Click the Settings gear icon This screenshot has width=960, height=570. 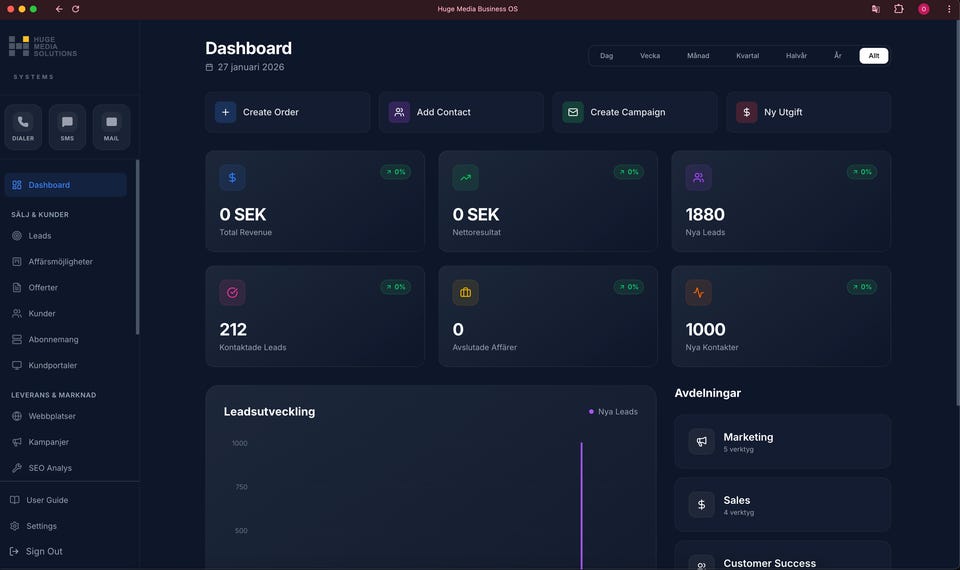point(15,526)
